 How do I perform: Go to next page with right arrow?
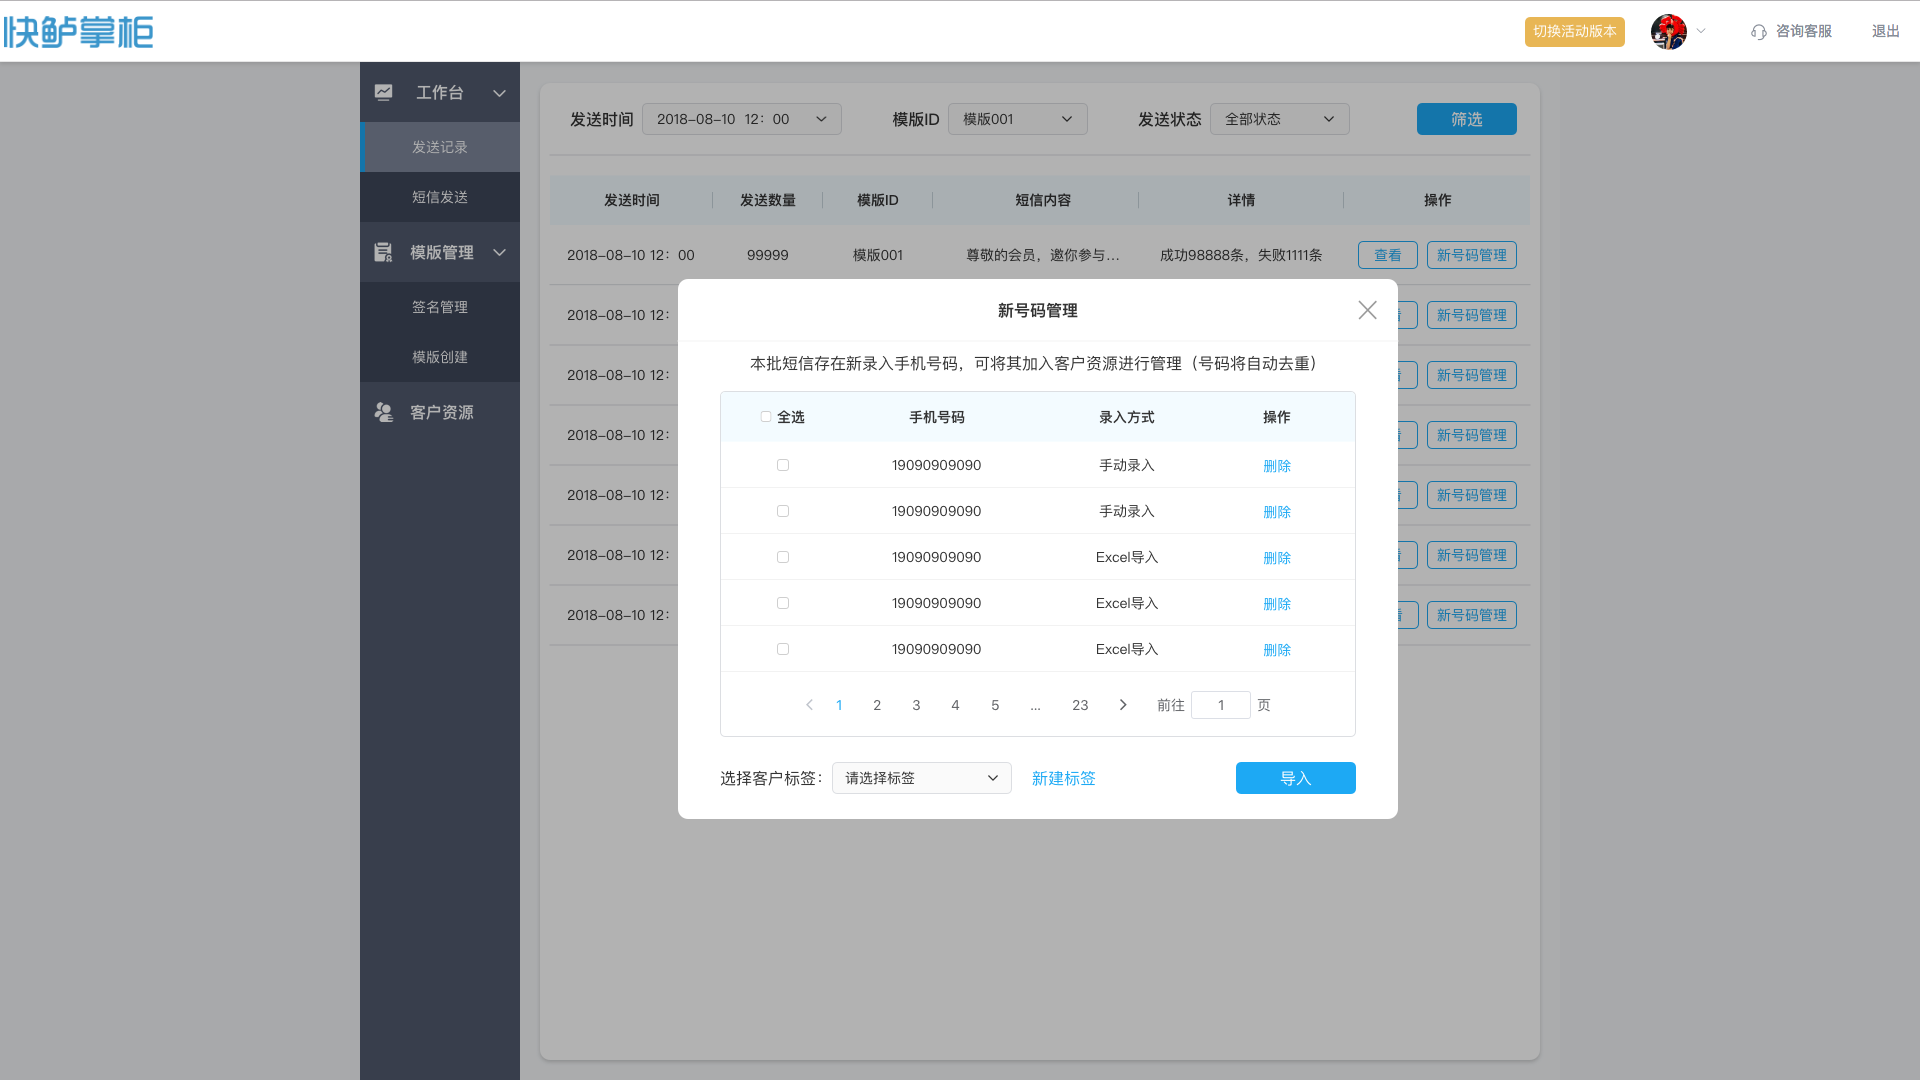click(x=1123, y=705)
